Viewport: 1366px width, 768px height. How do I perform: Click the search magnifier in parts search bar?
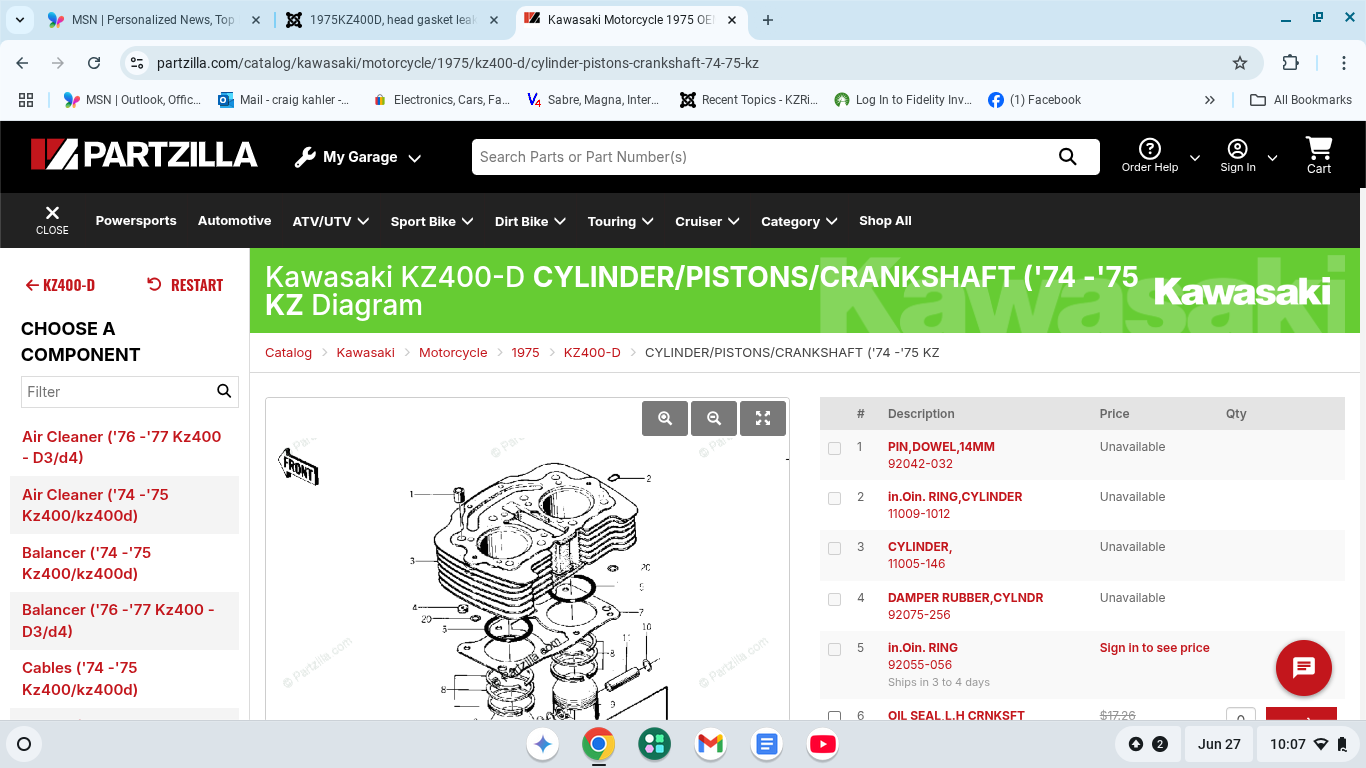1067,157
